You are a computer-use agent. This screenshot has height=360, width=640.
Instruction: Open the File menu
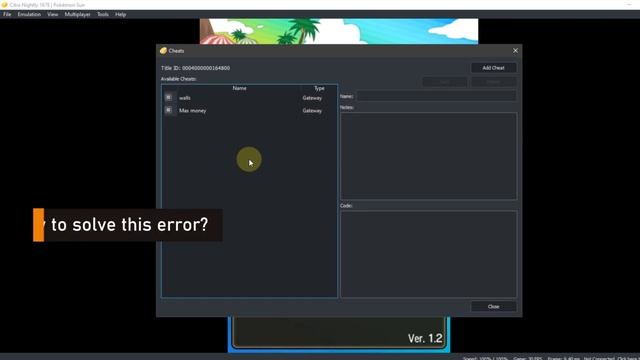(x=7, y=14)
